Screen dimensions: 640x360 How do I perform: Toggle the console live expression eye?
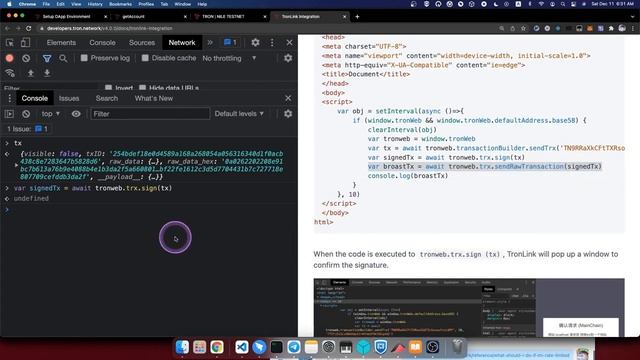click(76, 114)
